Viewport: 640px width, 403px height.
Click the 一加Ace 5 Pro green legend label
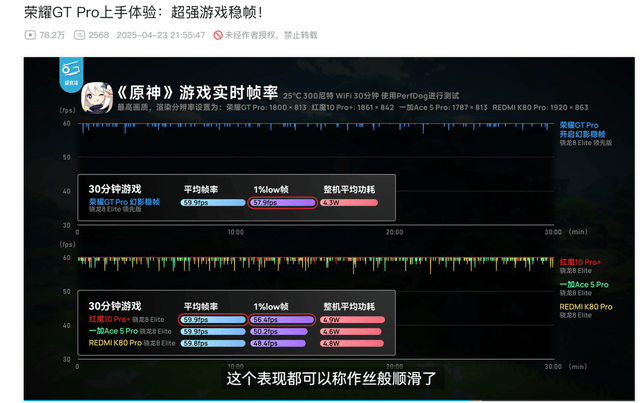point(584,285)
